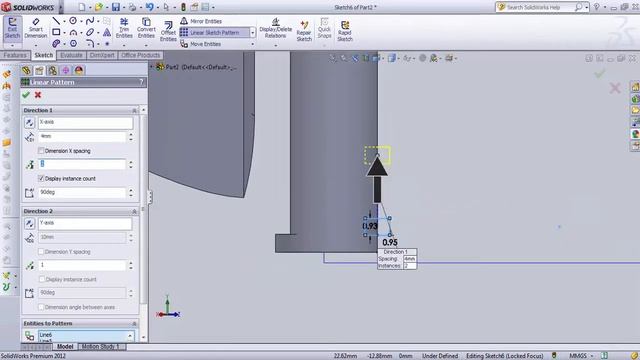Open Display/Delete Relations tool
This screenshot has height=360, width=640.
[276, 28]
